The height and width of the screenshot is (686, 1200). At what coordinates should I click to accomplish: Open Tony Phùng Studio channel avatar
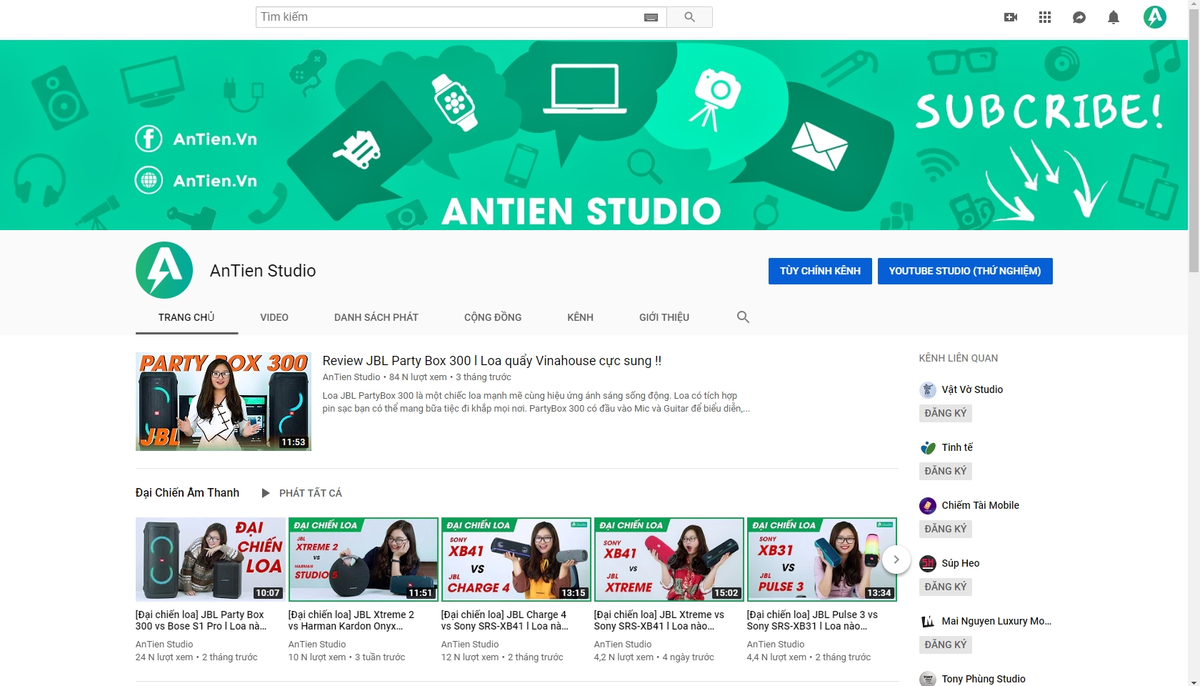[928, 679]
